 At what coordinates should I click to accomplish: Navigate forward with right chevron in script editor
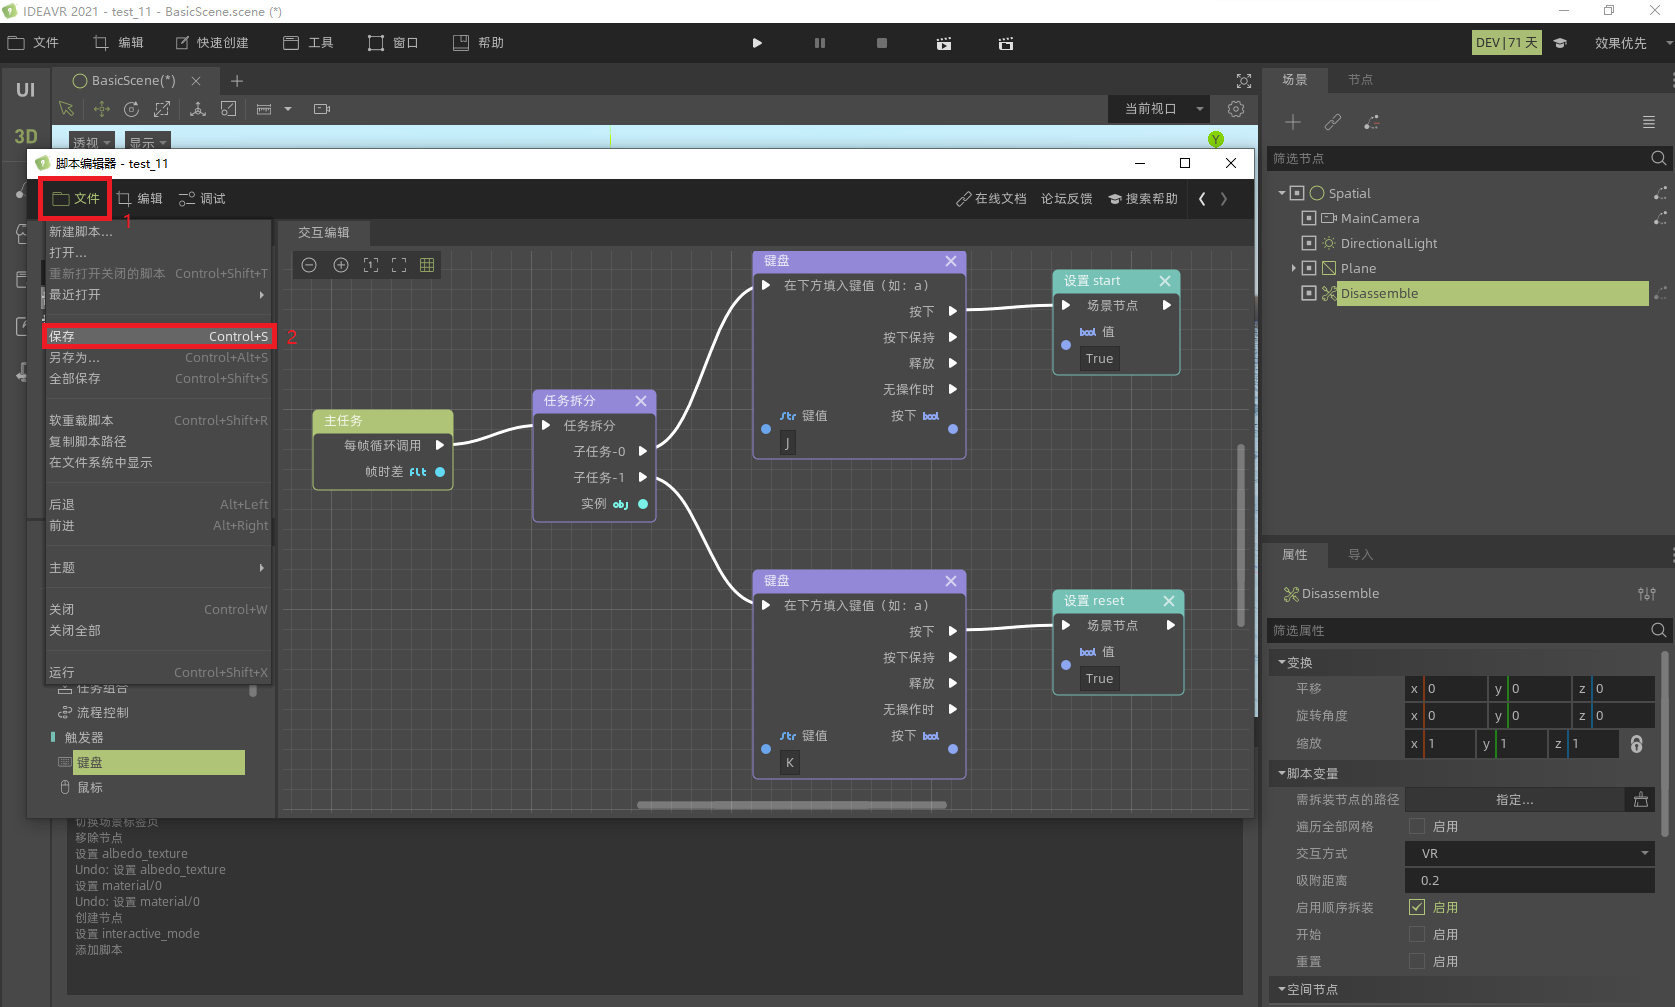pos(1224,199)
